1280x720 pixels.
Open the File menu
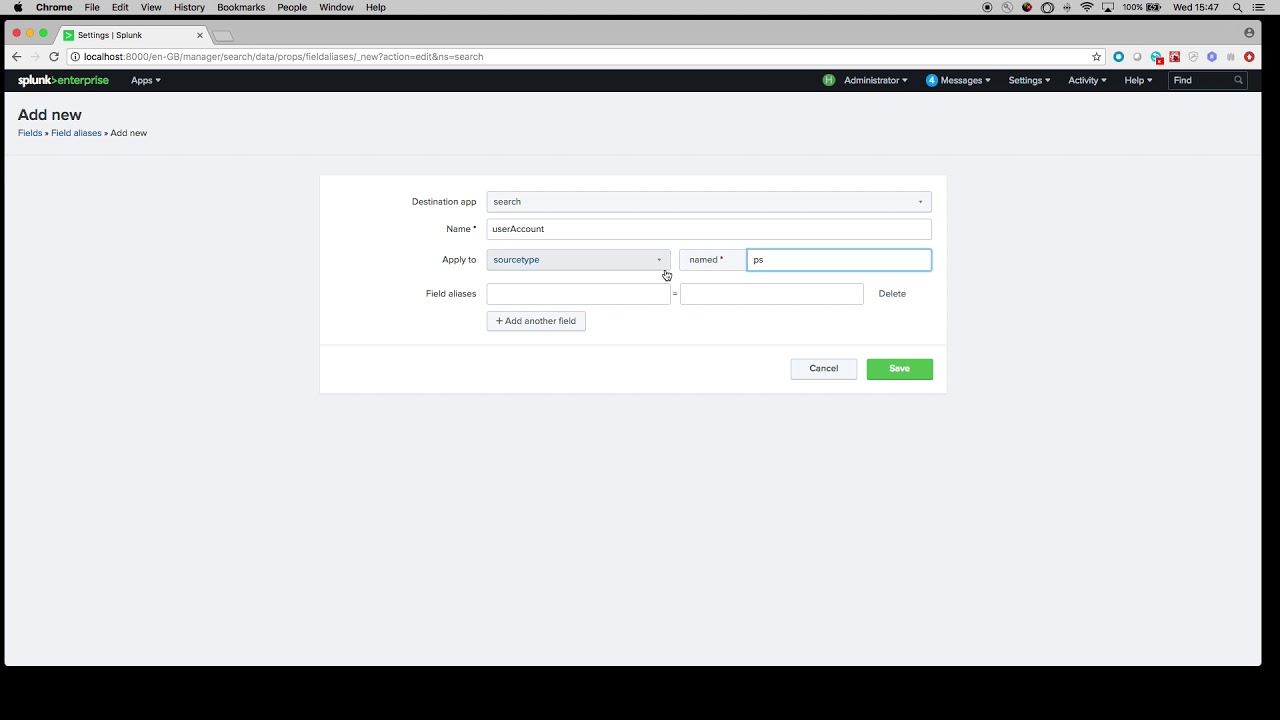[x=92, y=7]
